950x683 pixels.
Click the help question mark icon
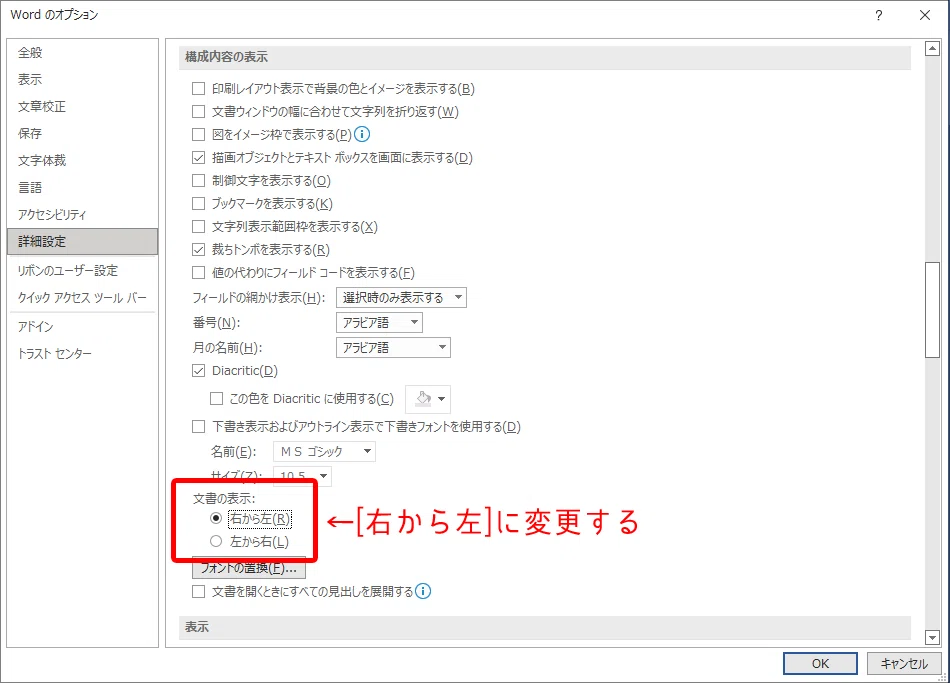(879, 15)
